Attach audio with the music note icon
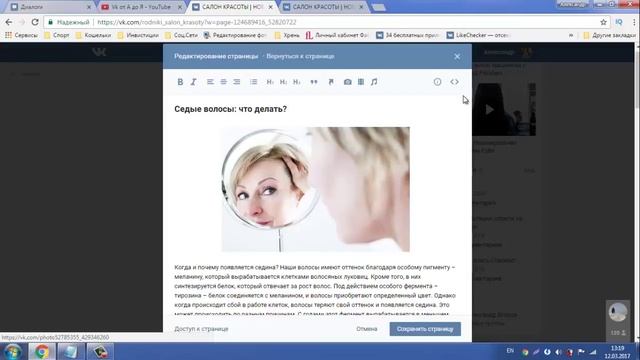Viewport: 640px width, 360px height. click(x=374, y=82)
